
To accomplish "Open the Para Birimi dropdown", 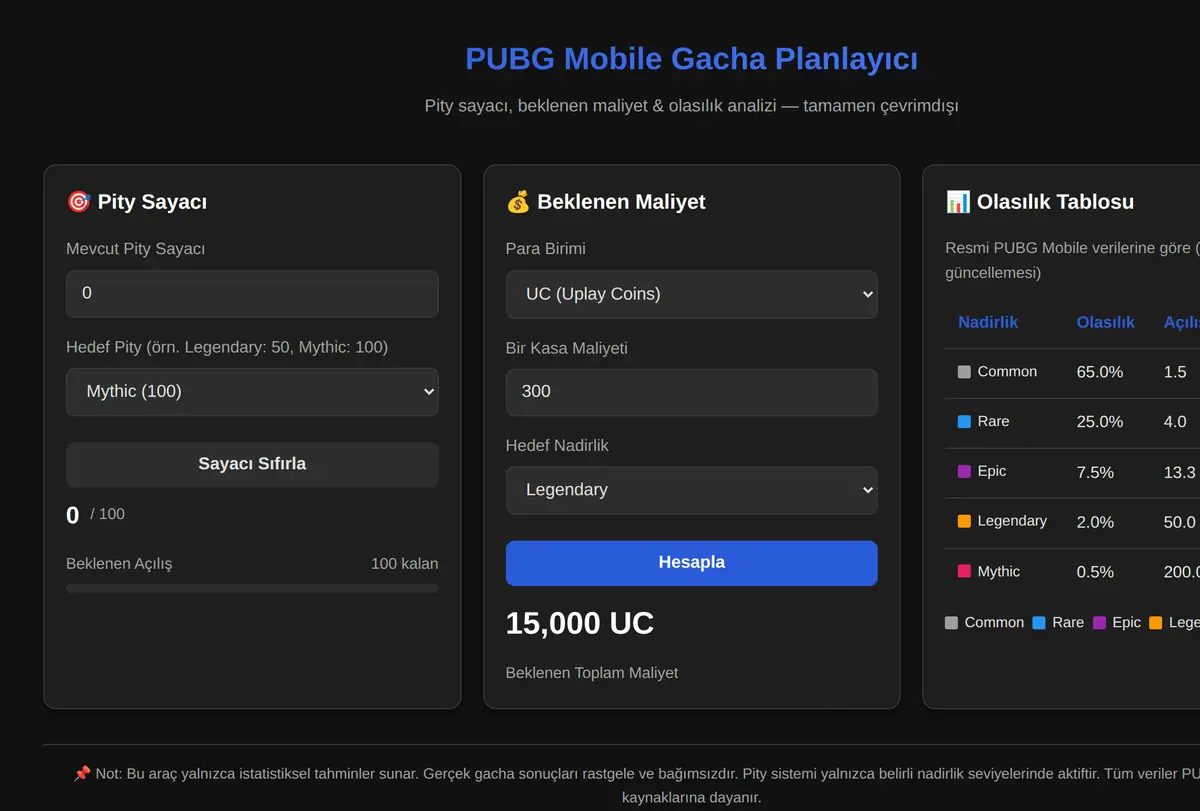I will point(692,295).
